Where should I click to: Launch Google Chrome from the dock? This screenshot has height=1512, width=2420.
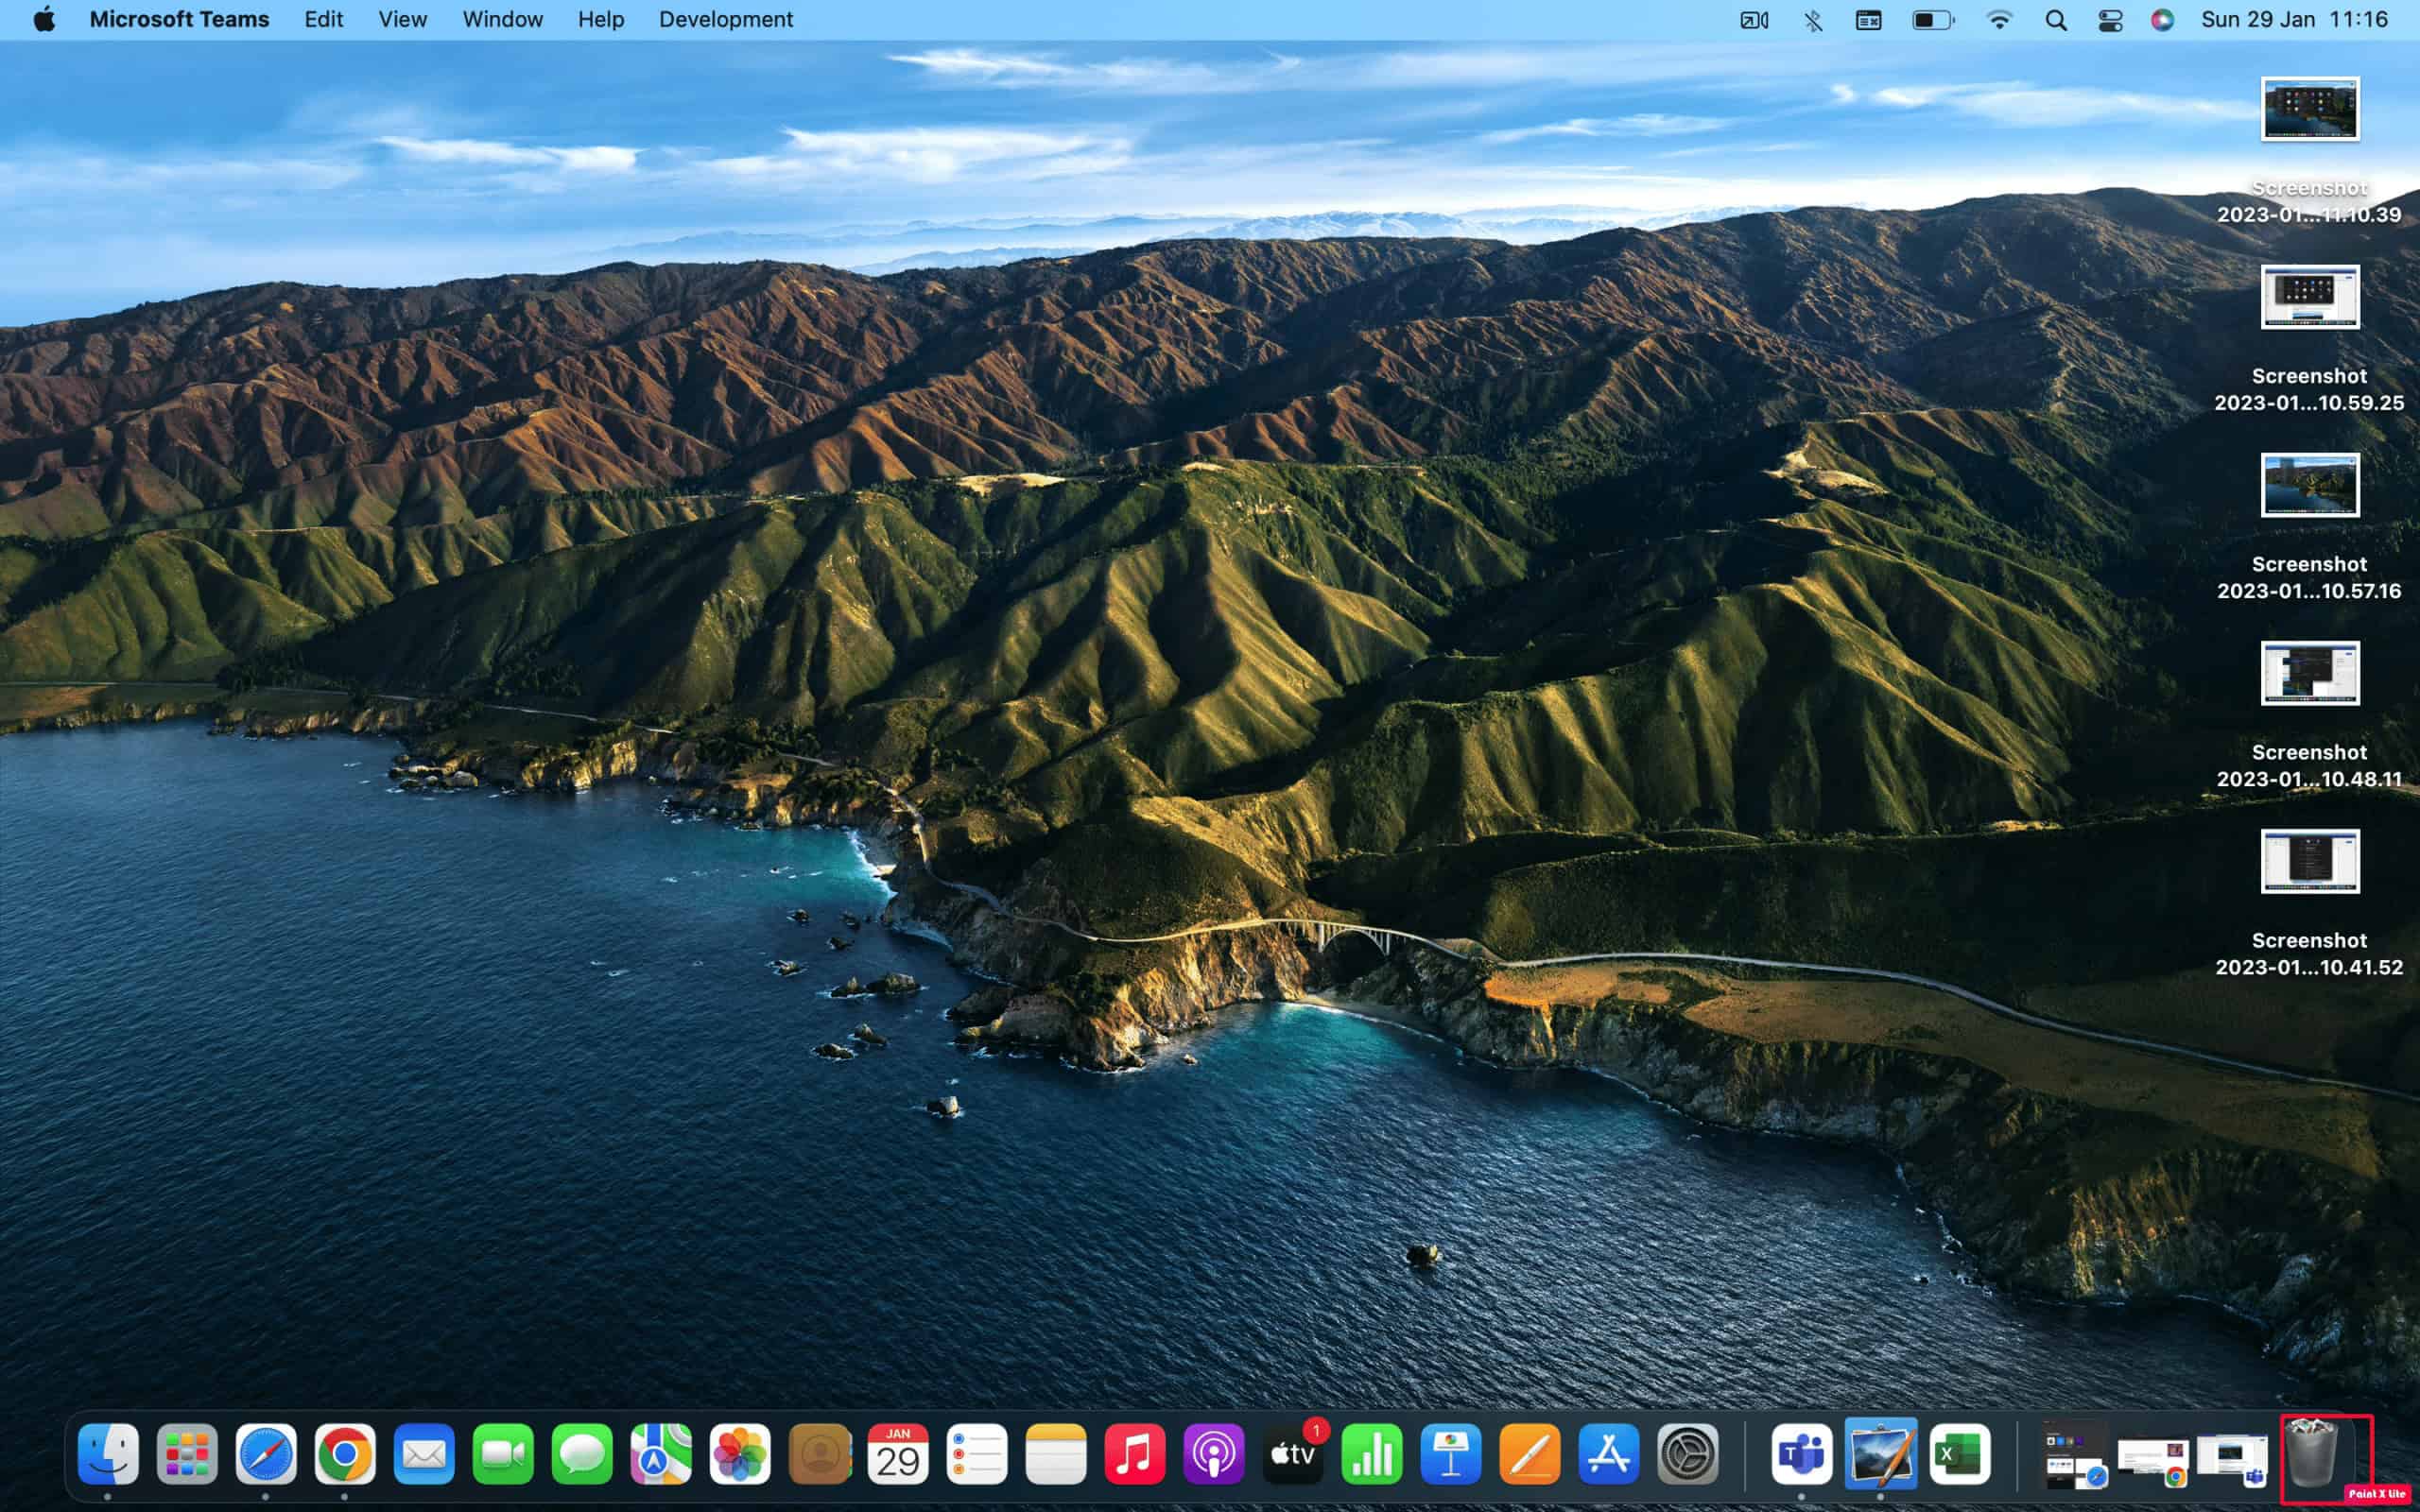(345, 1454)
